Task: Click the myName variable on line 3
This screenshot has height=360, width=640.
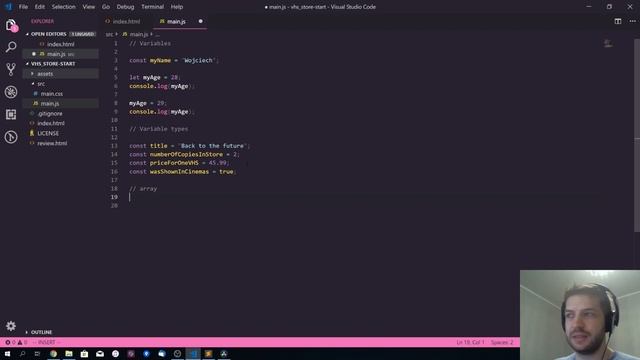Action: 160,60
